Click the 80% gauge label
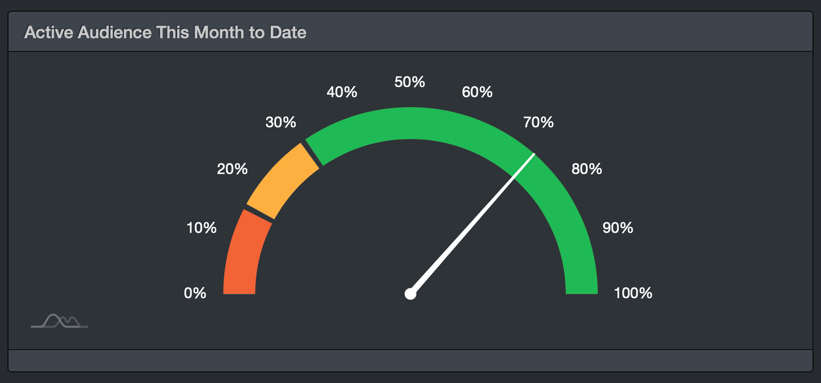Viewport: 821px width, 383px height. (x=586, y=169)
